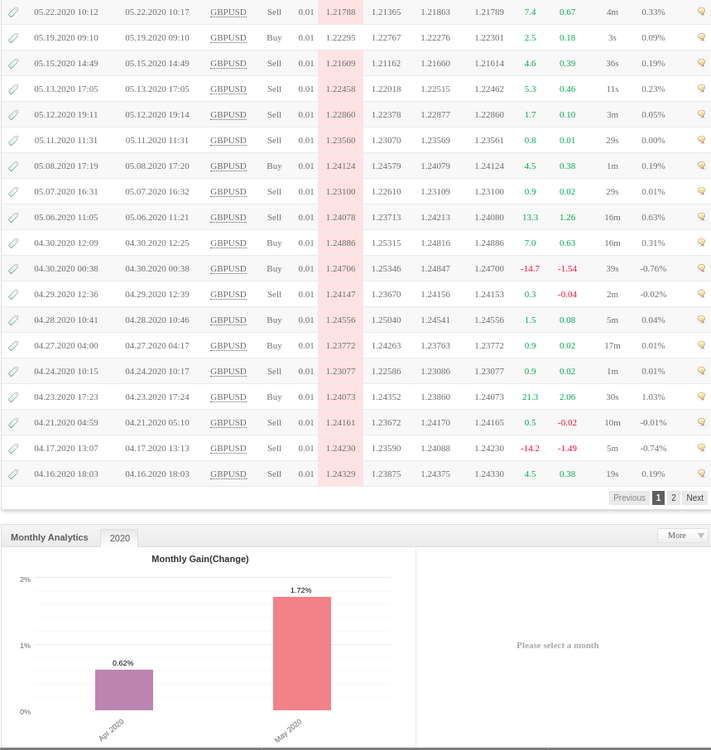Open GBPUSD link in the 04.23.2020 17:23 row
The width and height of the screenshot is (711, 750).
tap(228, 397)
